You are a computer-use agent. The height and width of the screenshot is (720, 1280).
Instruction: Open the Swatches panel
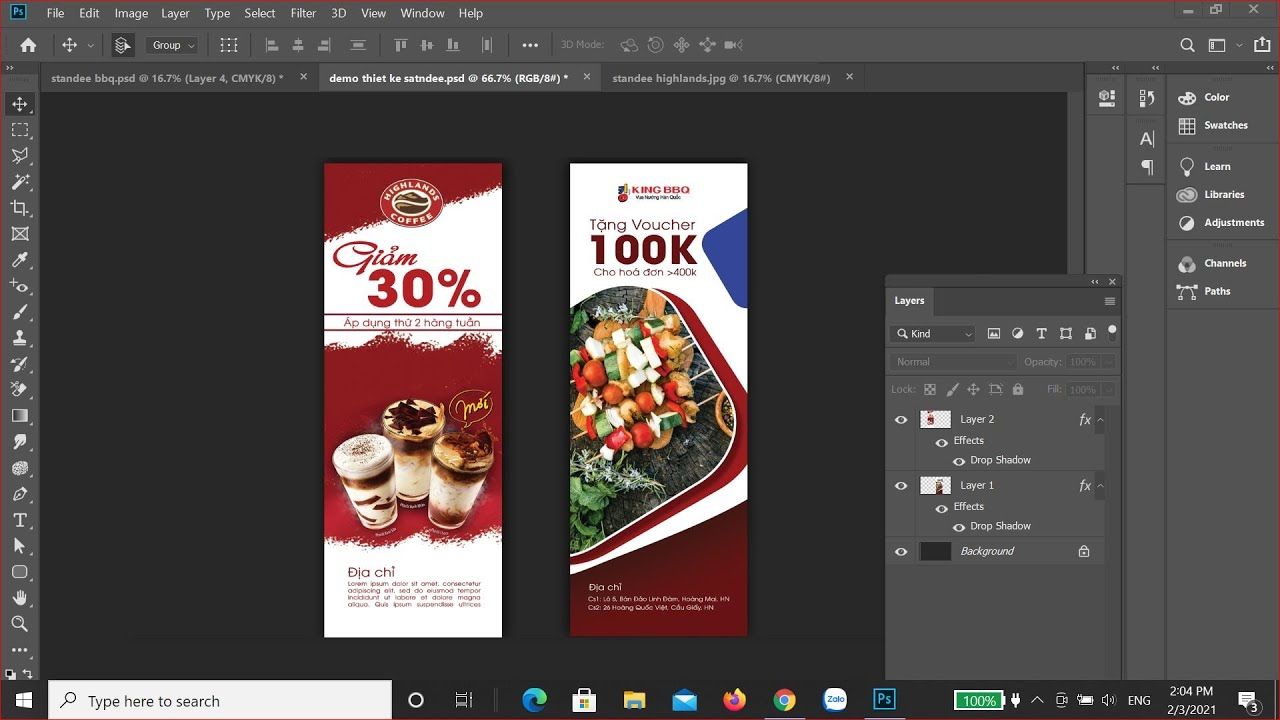point(1225,125)
